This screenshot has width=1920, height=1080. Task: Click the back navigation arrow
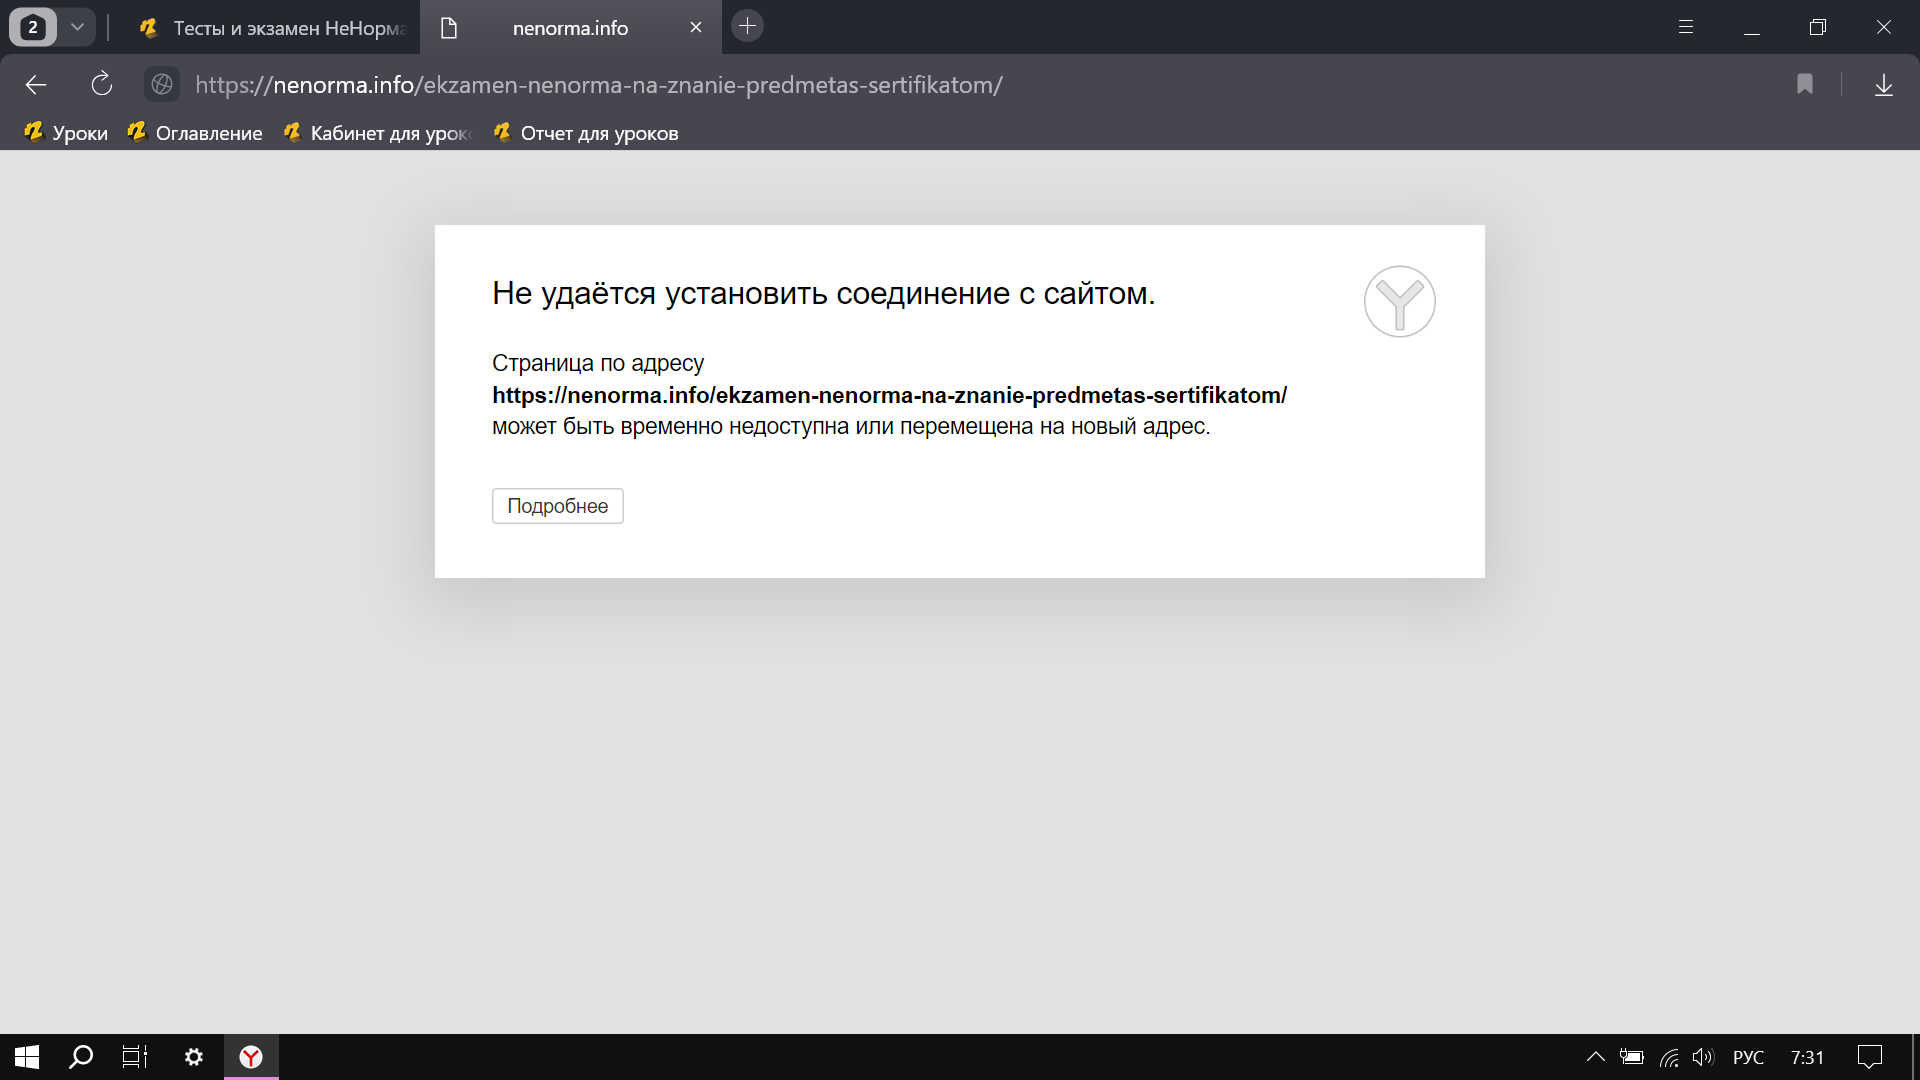[36, 85]
